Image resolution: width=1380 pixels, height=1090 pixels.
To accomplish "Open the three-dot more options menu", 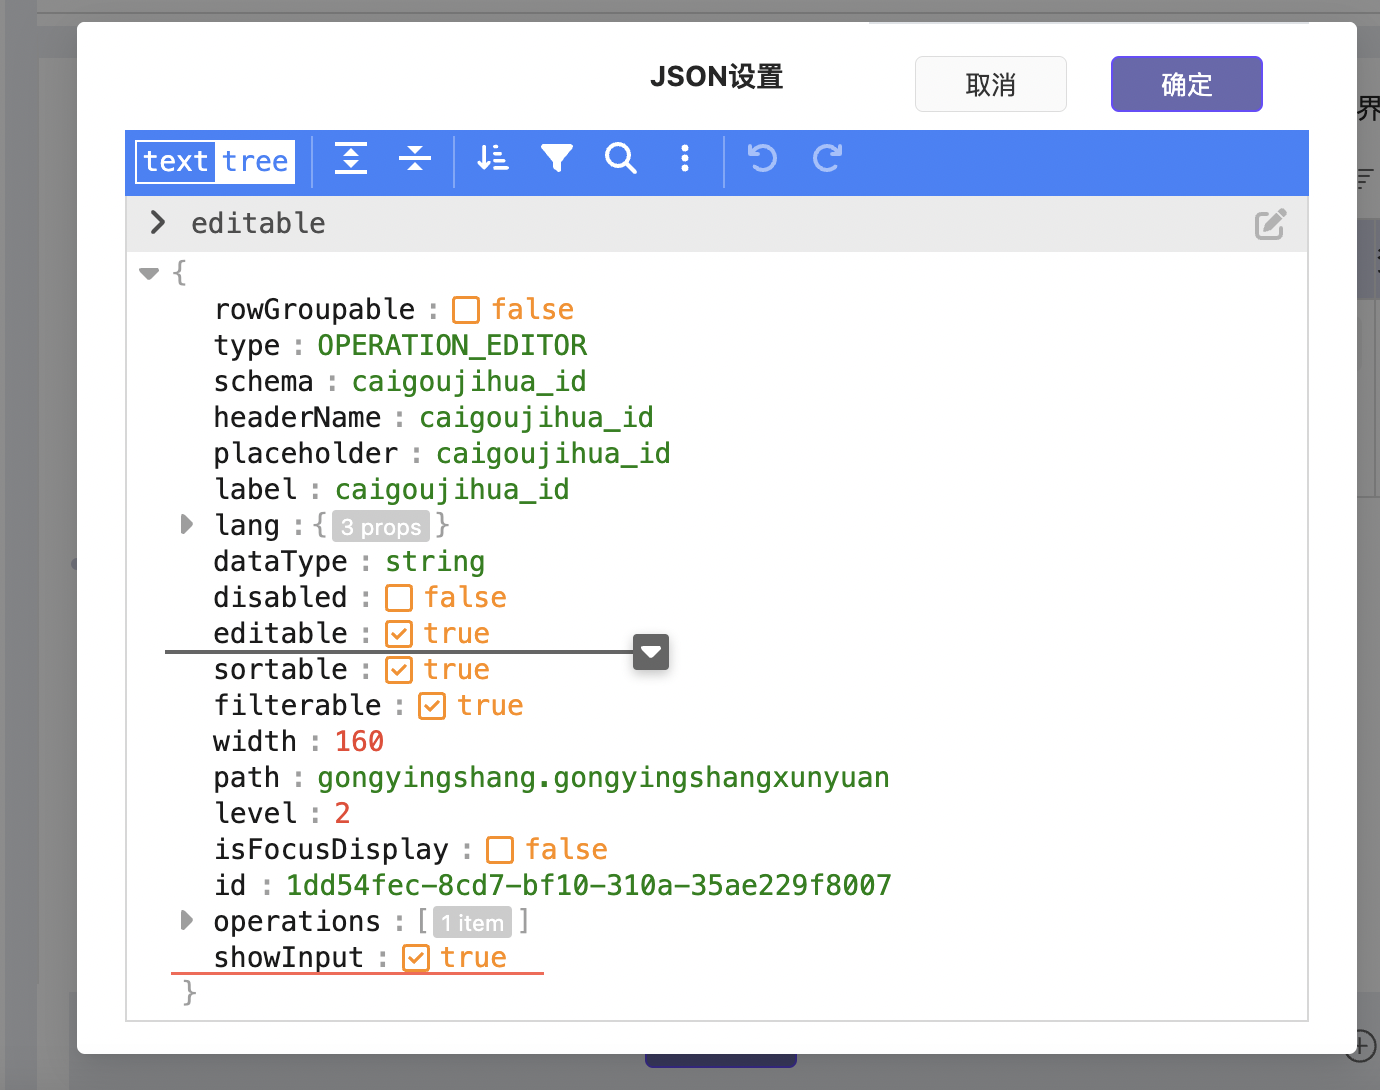I will click(685, 159).
